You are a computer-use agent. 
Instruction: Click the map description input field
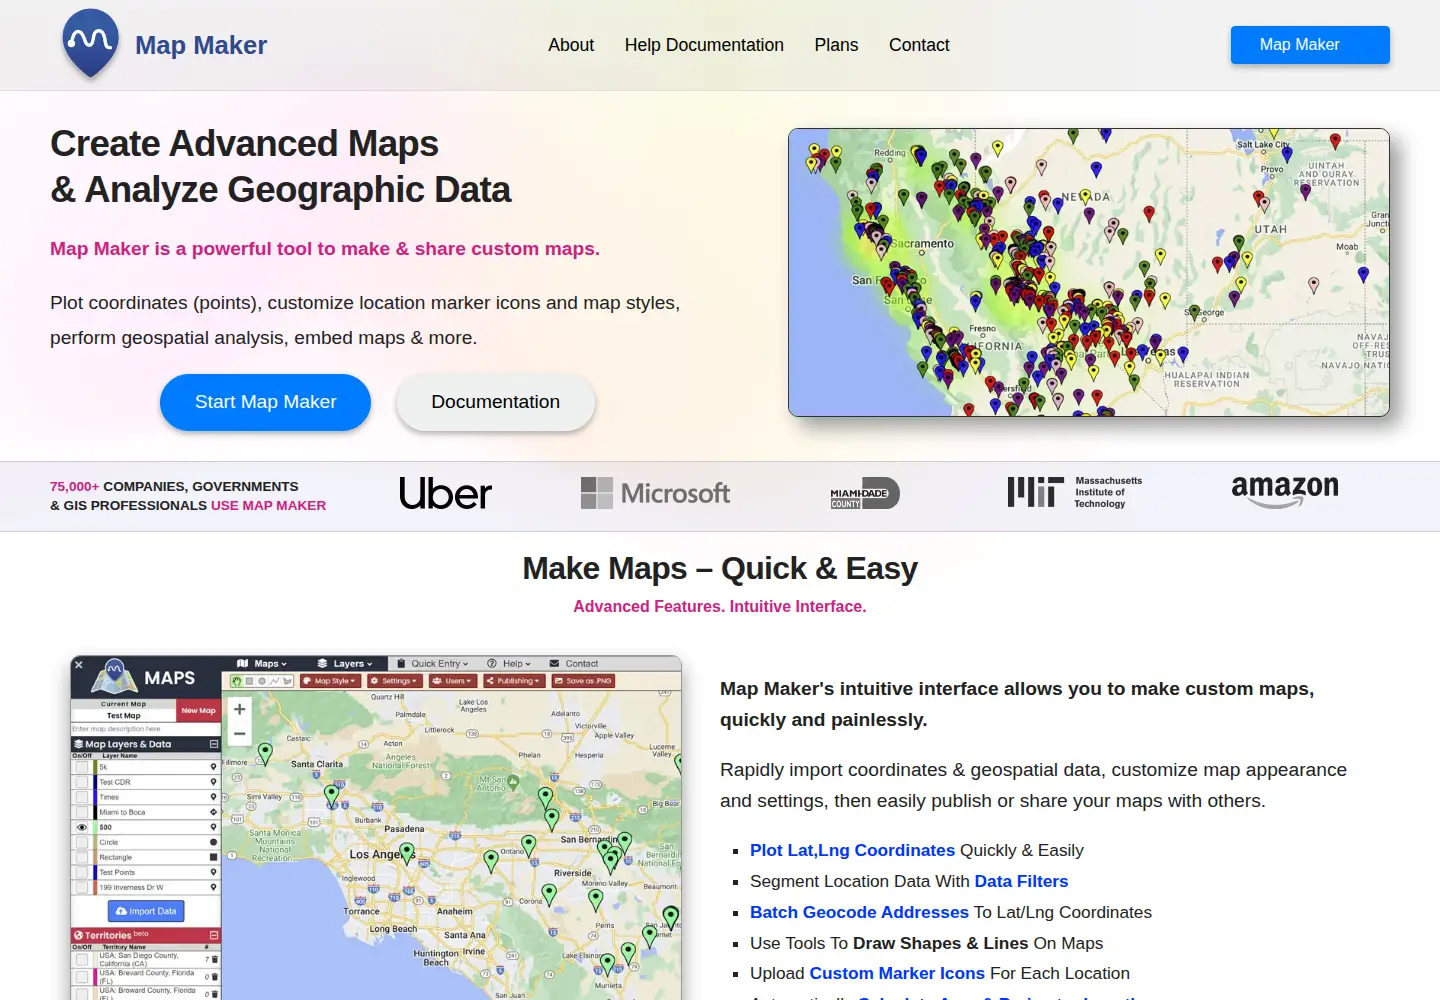coord(146,729)
